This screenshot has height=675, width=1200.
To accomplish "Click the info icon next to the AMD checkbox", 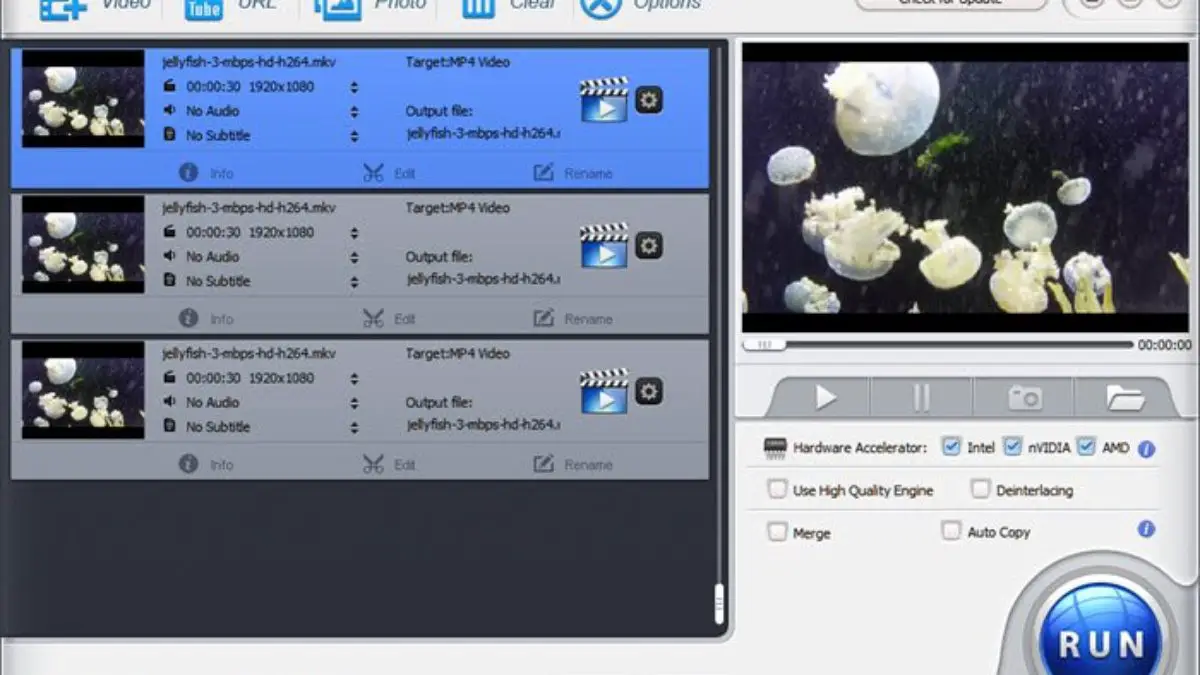I will point(1147,449).
